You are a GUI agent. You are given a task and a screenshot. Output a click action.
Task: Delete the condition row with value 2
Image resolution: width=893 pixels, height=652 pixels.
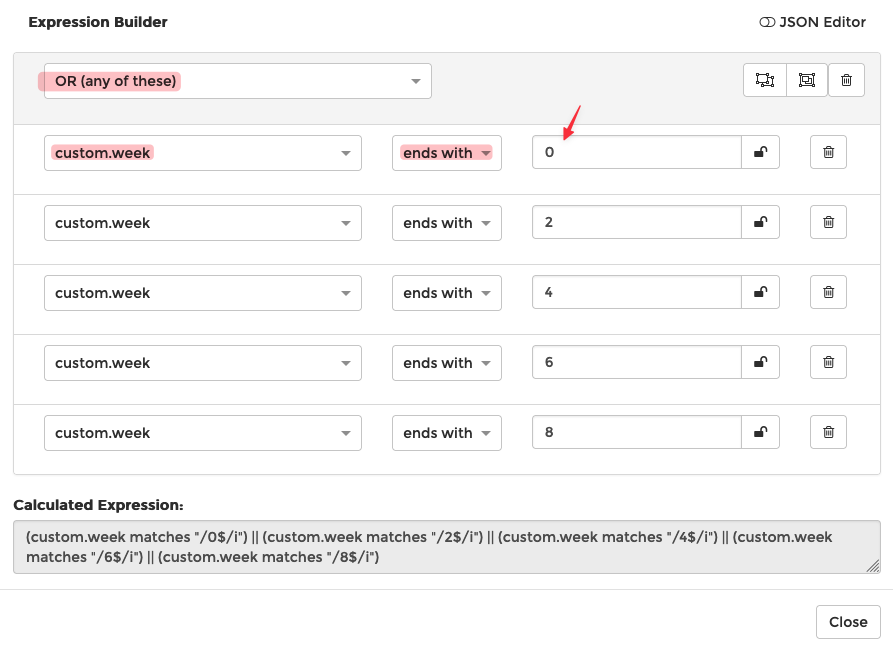pos(828,222)
